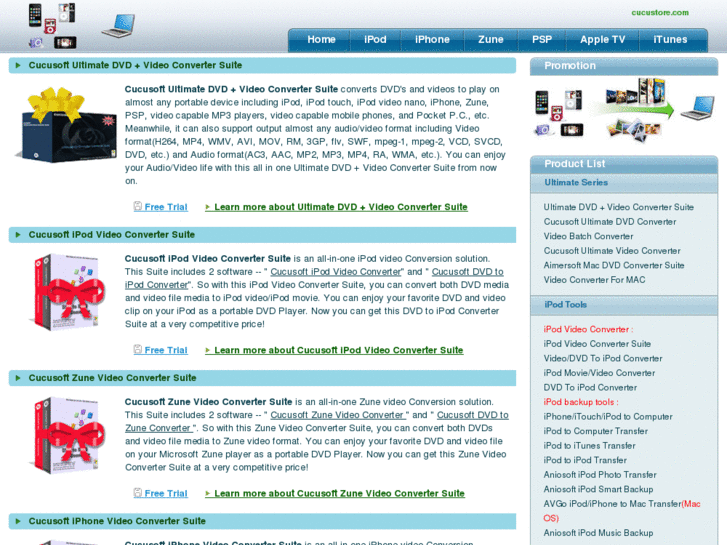
Task: Open the Zune suite box thumbnail
Action: 66,436
